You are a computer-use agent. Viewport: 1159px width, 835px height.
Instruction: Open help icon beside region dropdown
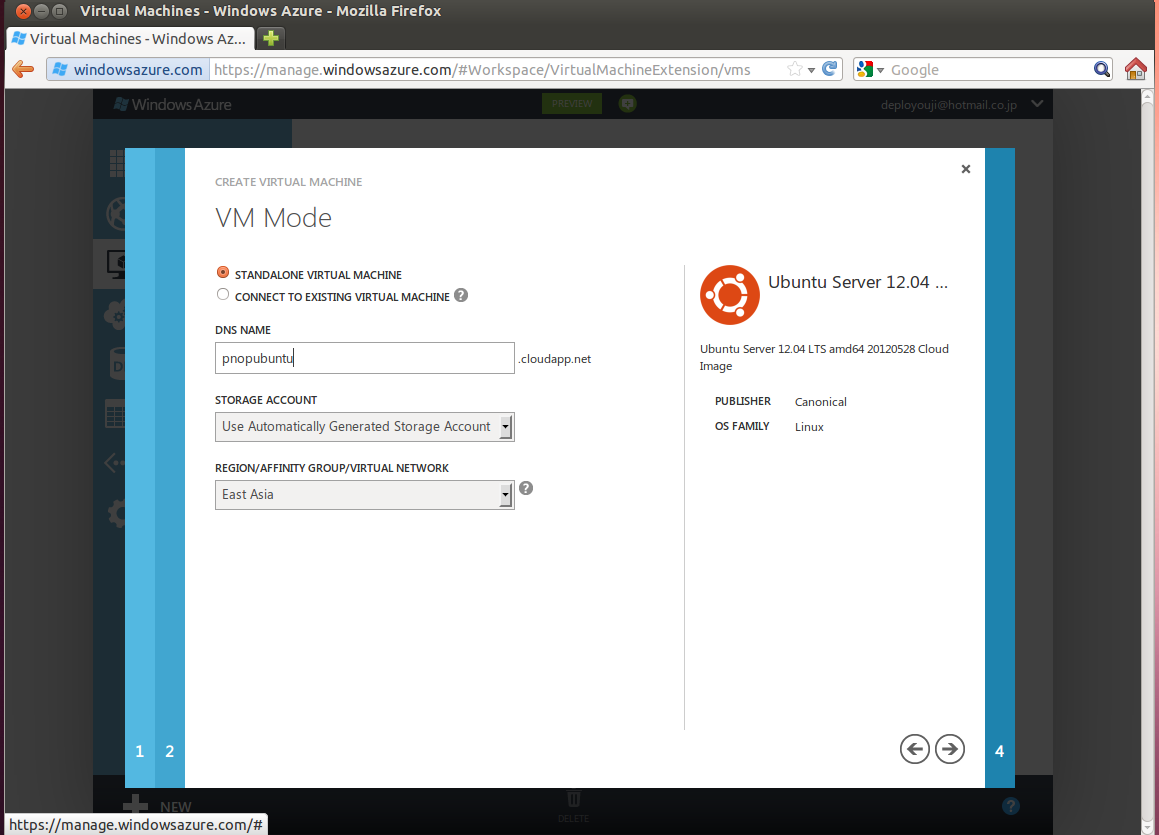[526, 488]
